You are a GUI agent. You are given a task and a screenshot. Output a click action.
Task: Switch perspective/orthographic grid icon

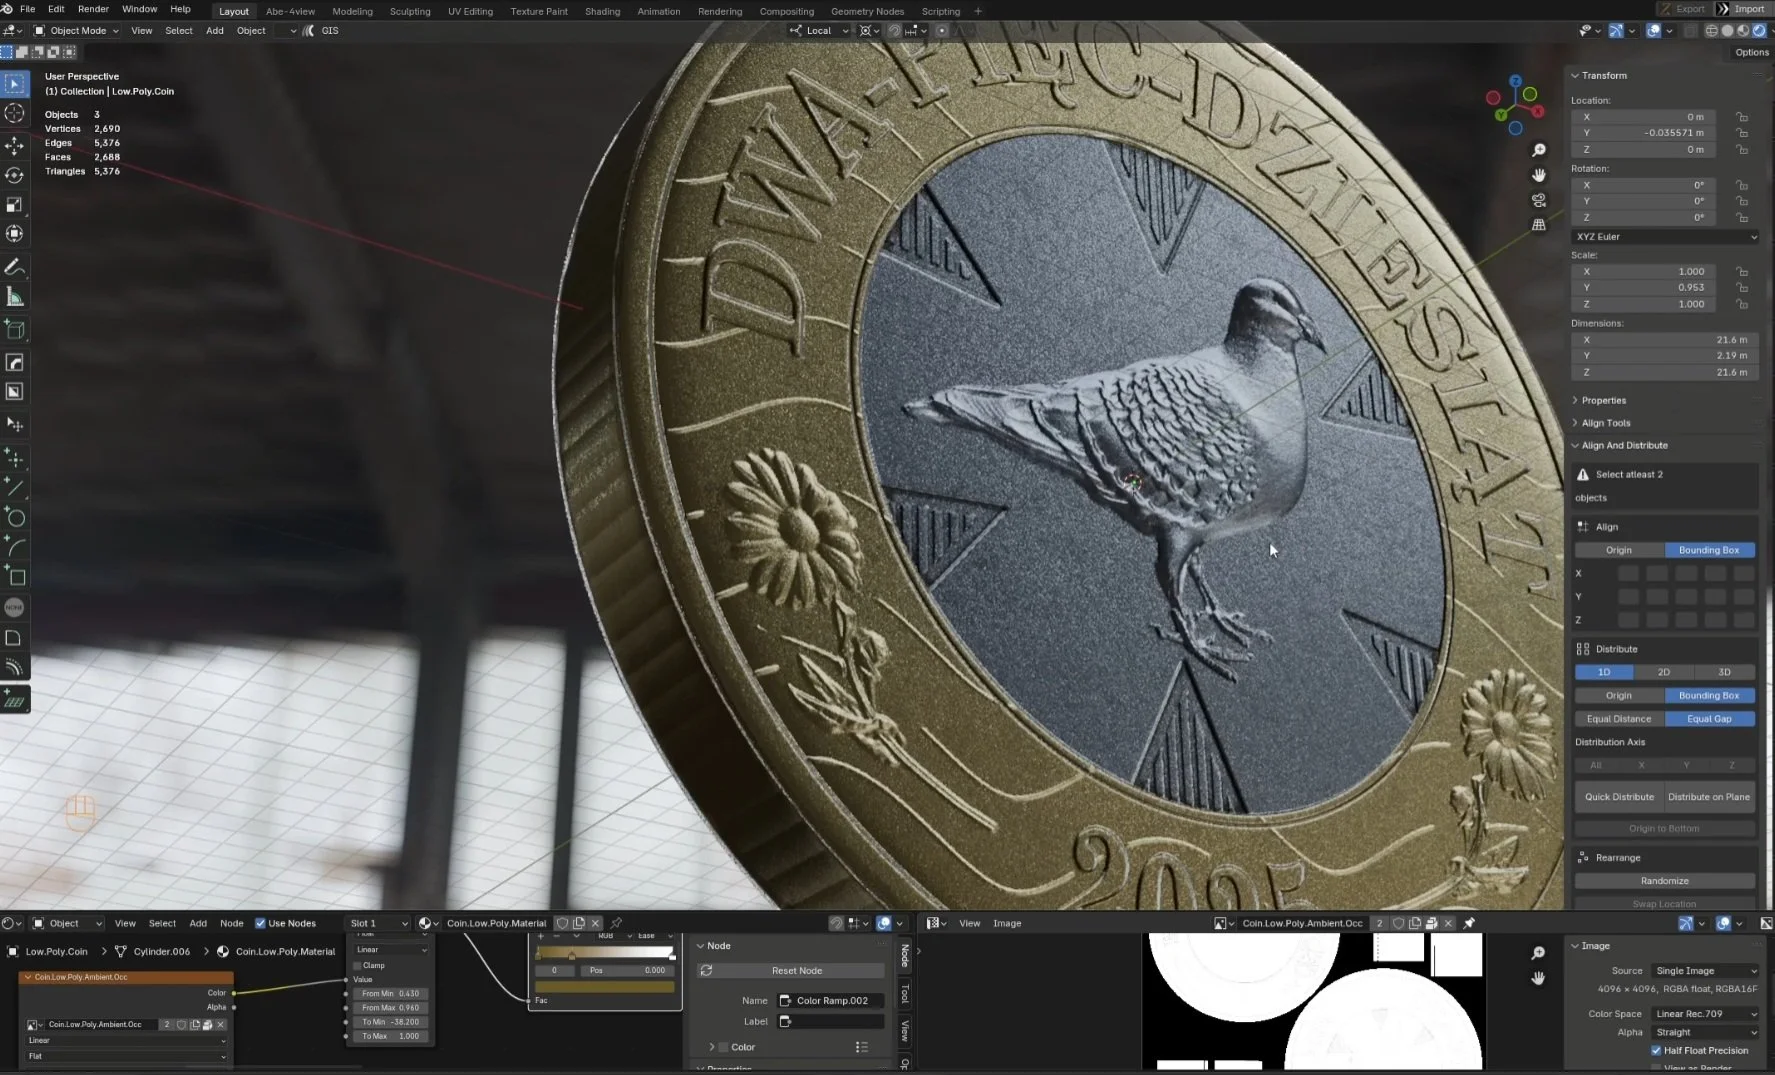click(x=1539, y=225)
